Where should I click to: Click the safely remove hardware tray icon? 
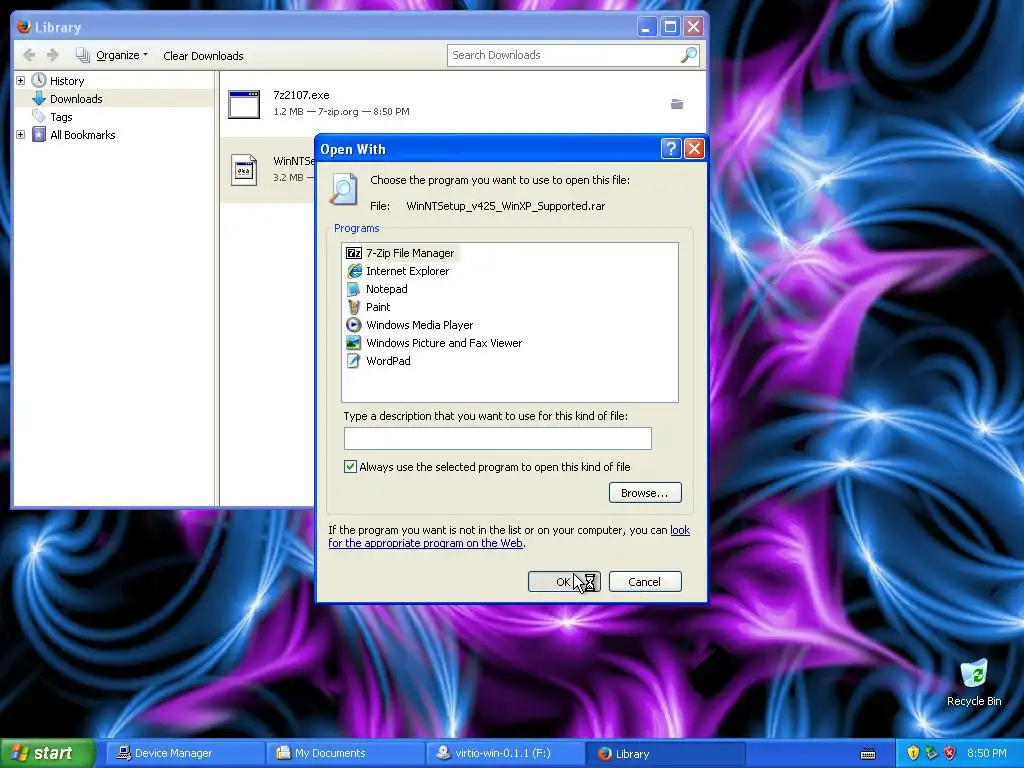[931, 753]
